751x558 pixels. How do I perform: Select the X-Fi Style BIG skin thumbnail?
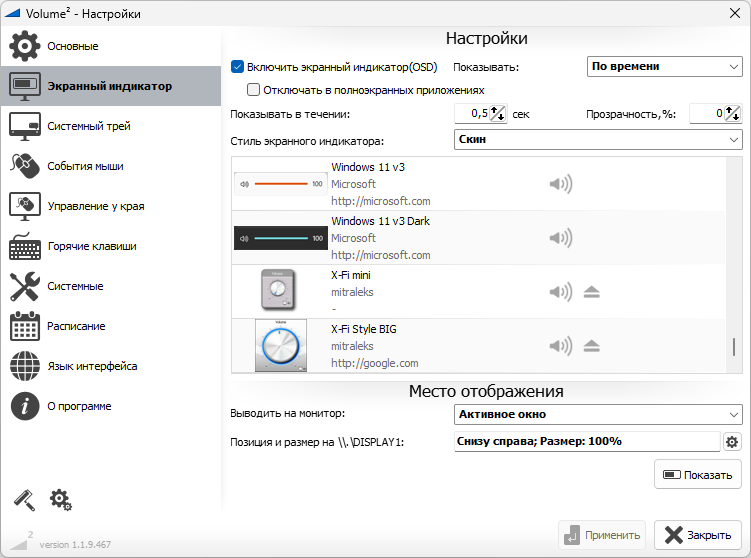click(281, 346)
